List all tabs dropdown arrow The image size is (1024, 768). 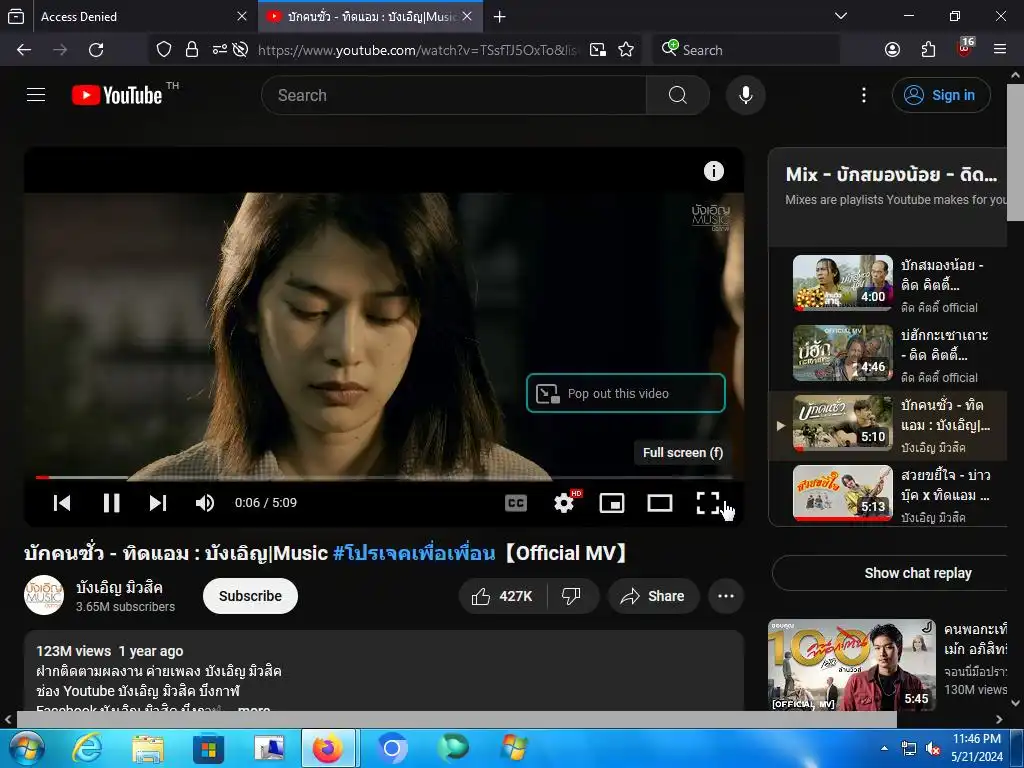coord(841,16)
